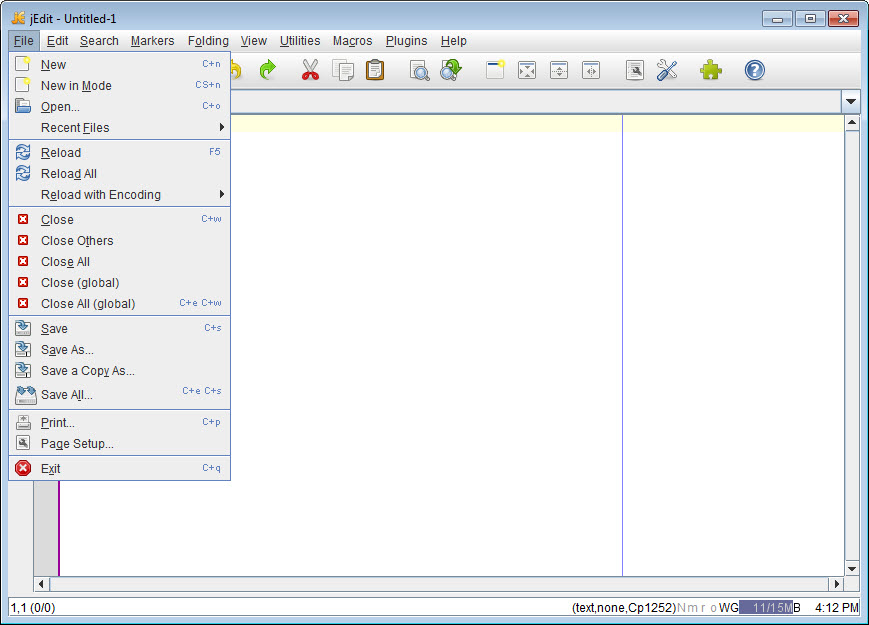Open Buffer Options toolbar icon

click(x=635, y=70)
